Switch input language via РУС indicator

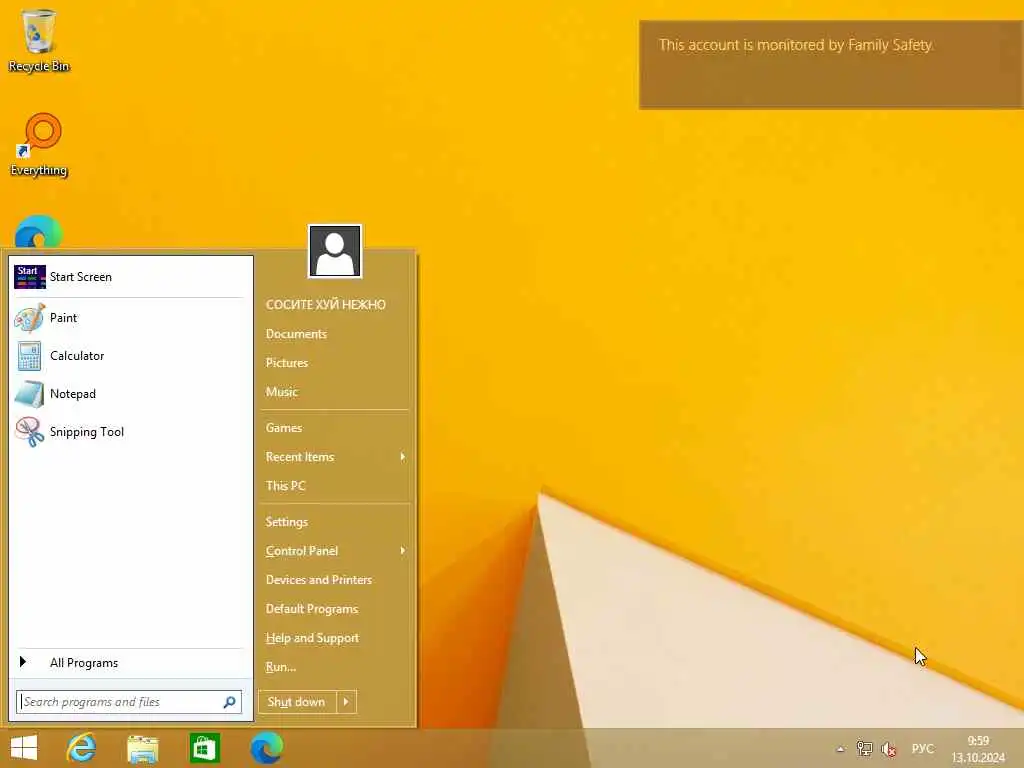(923, 749)
